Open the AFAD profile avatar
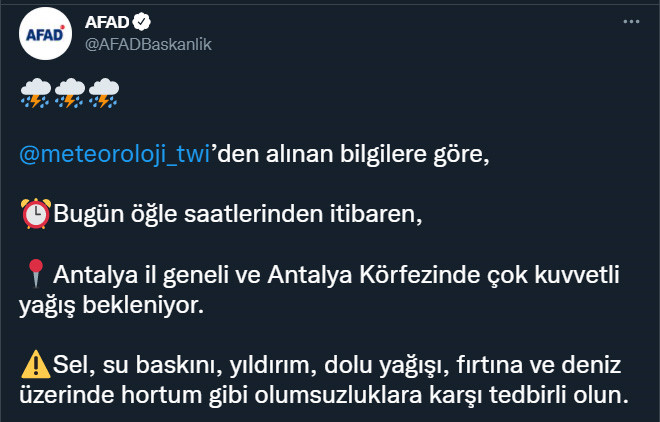Screen dimensions: 660x422 pyautogui.click(x=45, y=34)
